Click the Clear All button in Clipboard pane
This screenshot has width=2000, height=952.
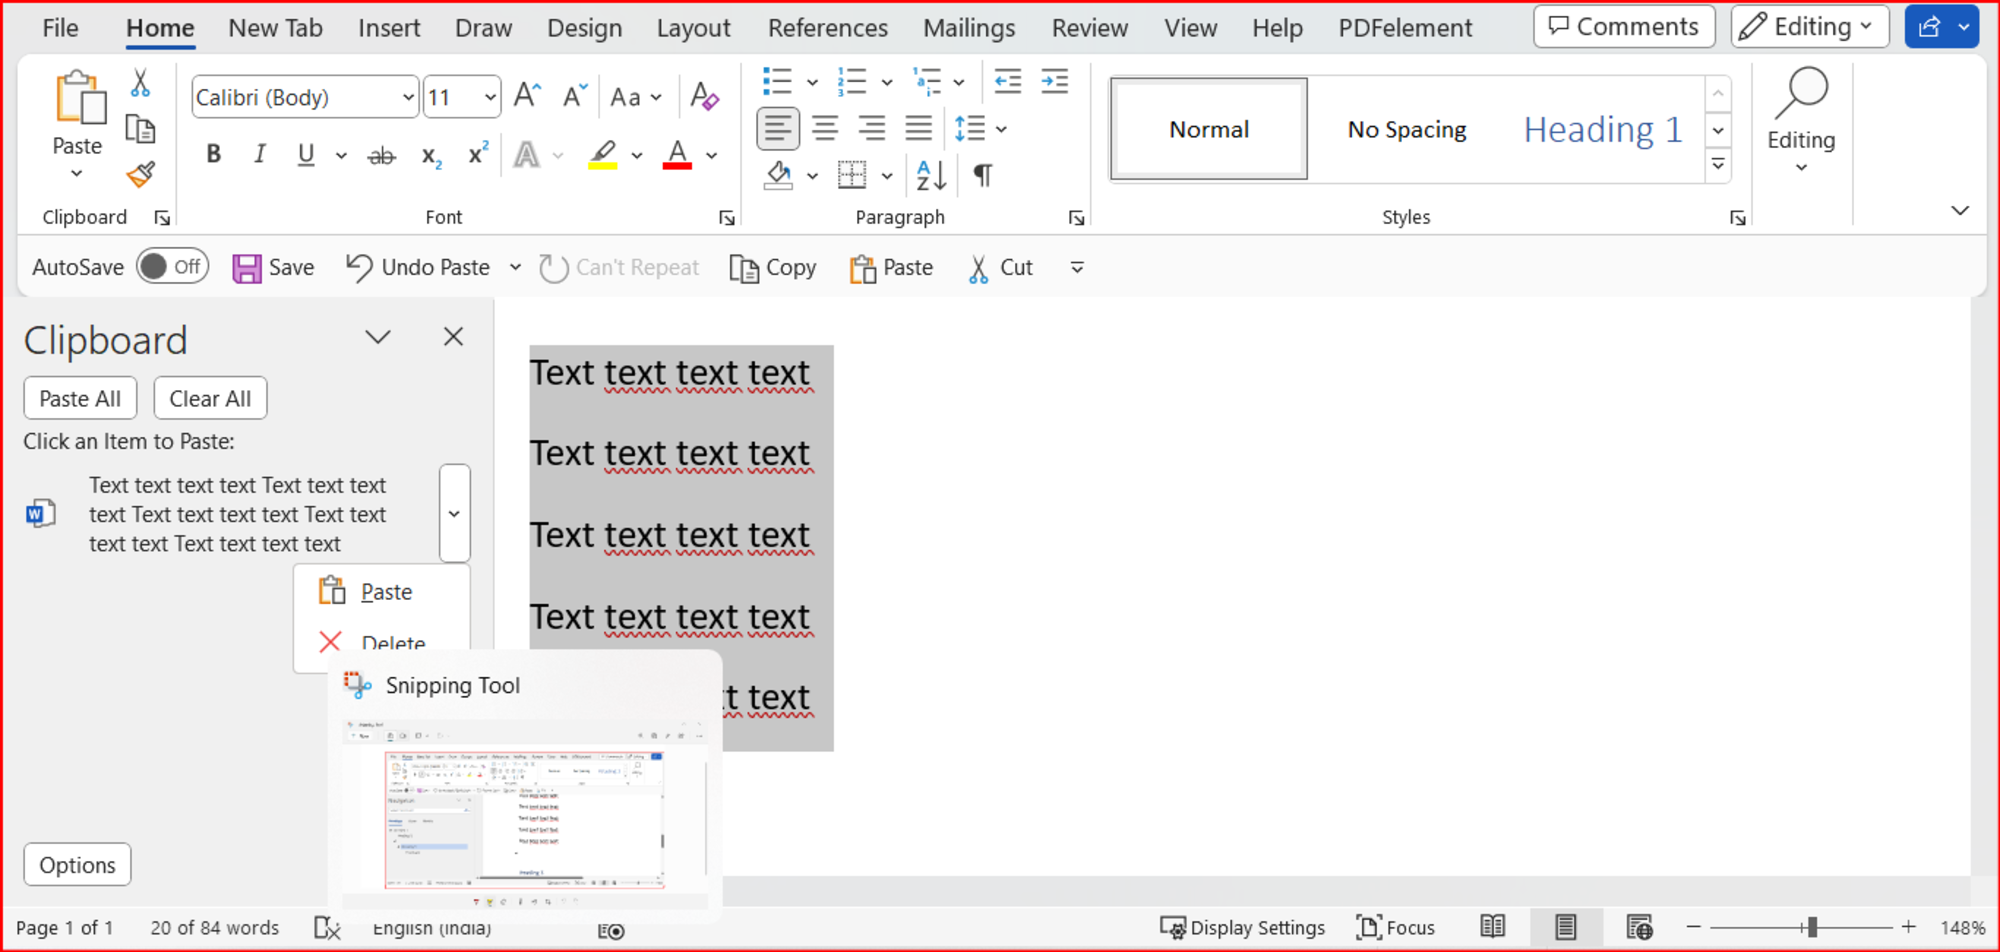[x=210, y=397]
